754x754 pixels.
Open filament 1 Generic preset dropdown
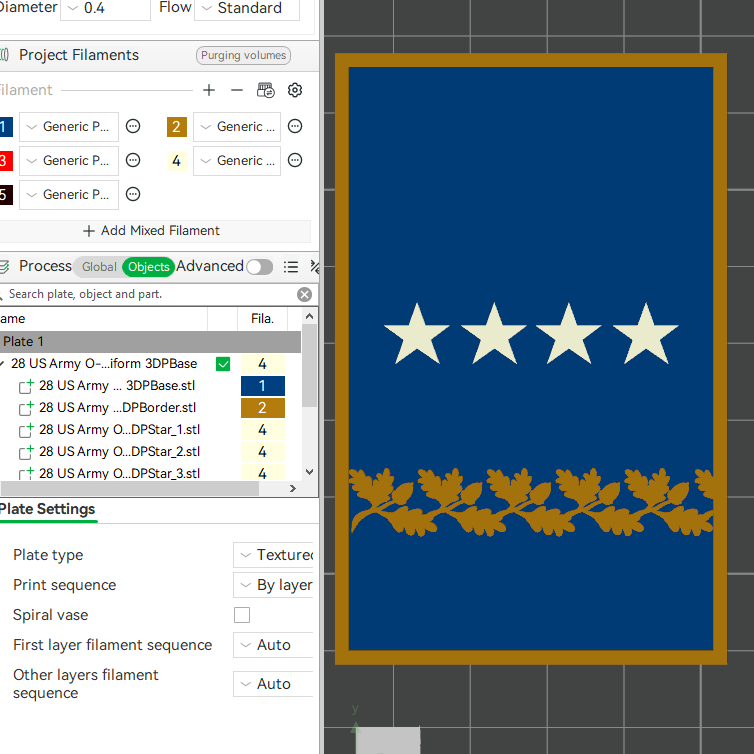[69, 127]
